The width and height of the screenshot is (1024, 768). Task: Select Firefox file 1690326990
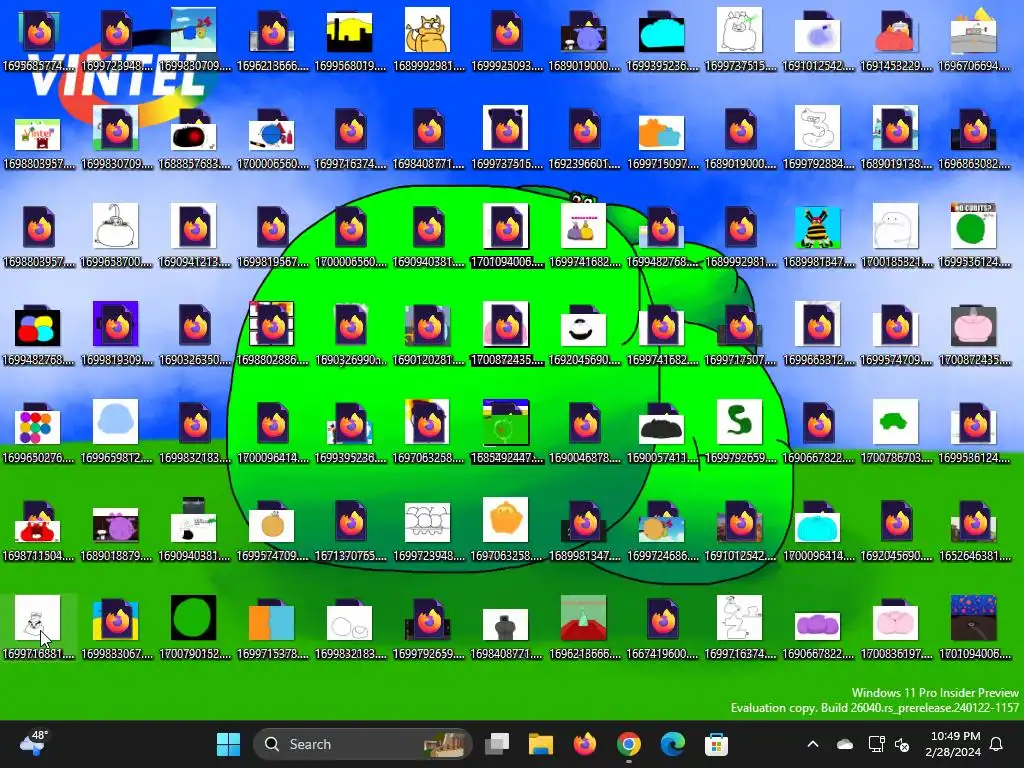click(x=349, y=334)
